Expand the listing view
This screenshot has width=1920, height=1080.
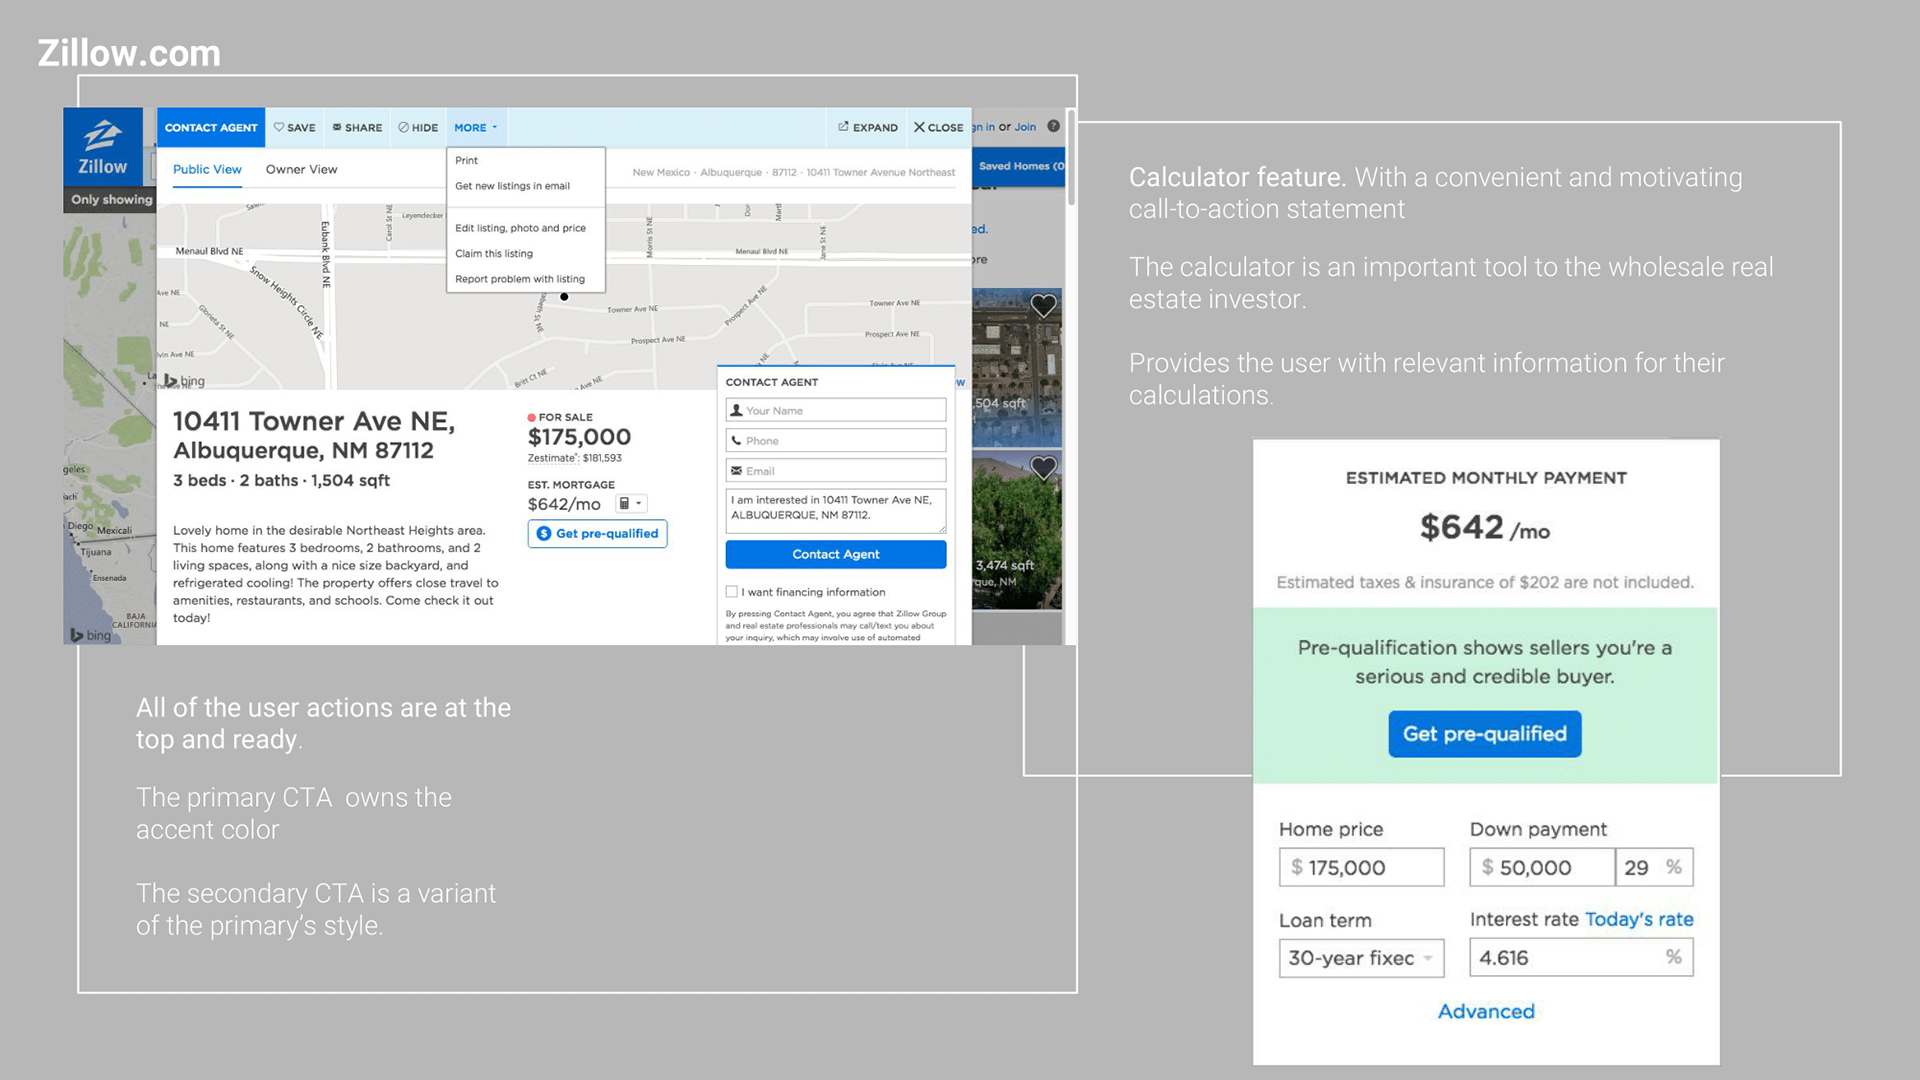click(x=867, y=128)
